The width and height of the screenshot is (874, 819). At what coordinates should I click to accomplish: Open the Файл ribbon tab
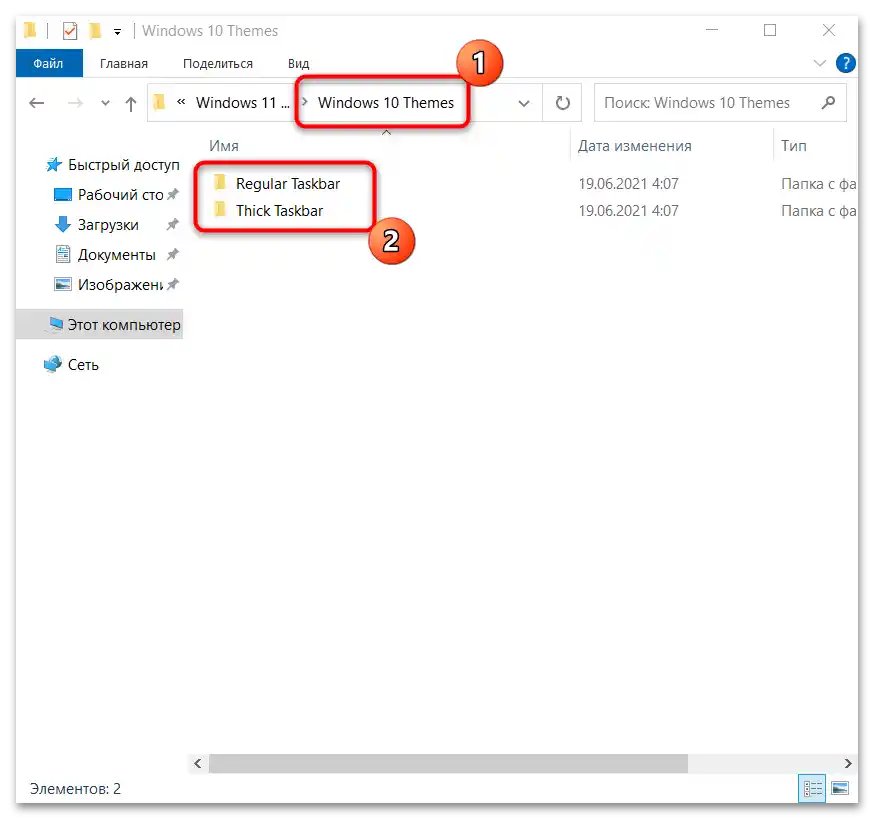point(48,63)
